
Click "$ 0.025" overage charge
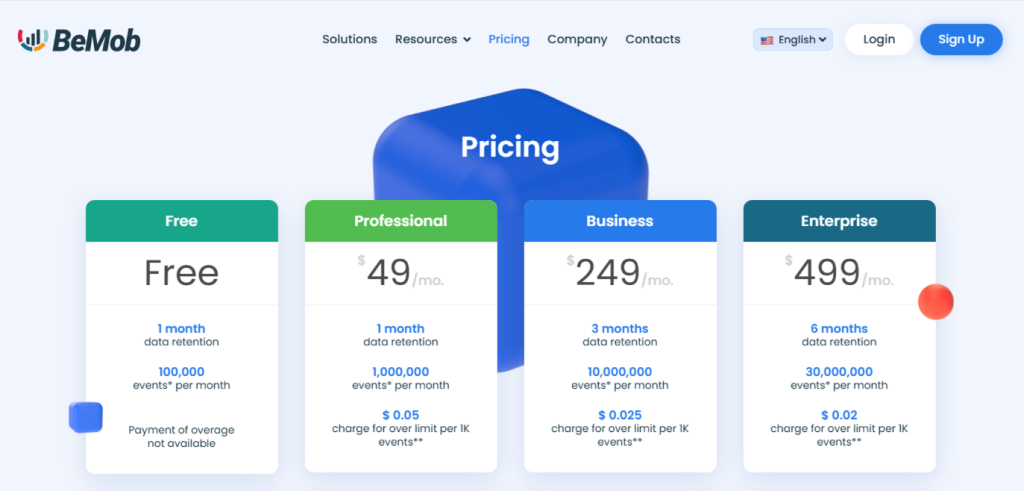pyautogui.click(x=620, y=415)
